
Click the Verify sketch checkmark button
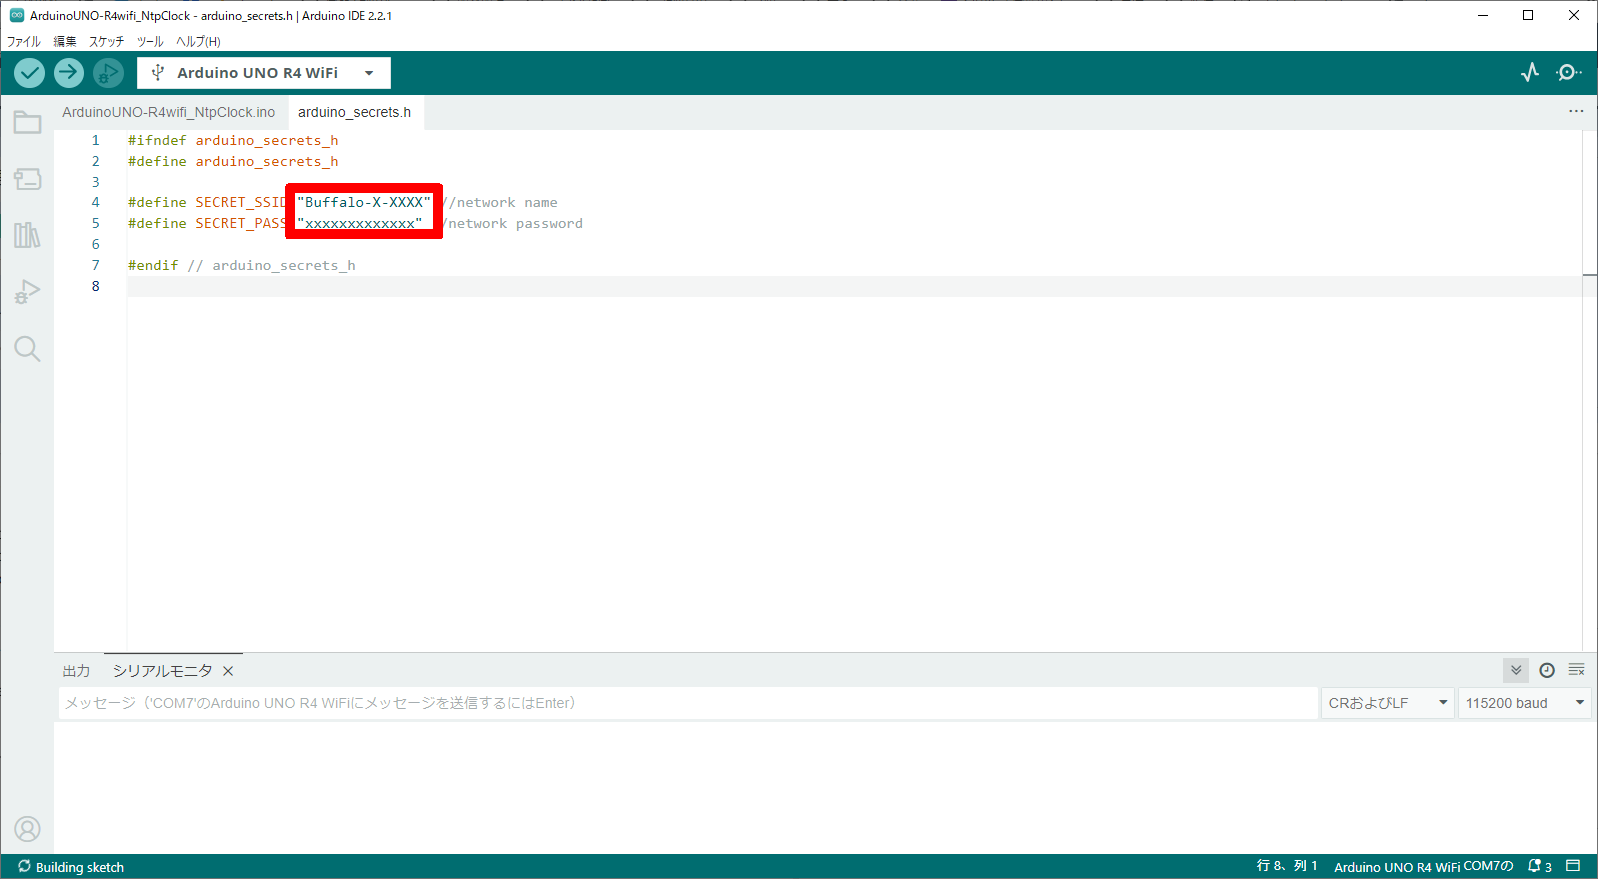(30, 73)
